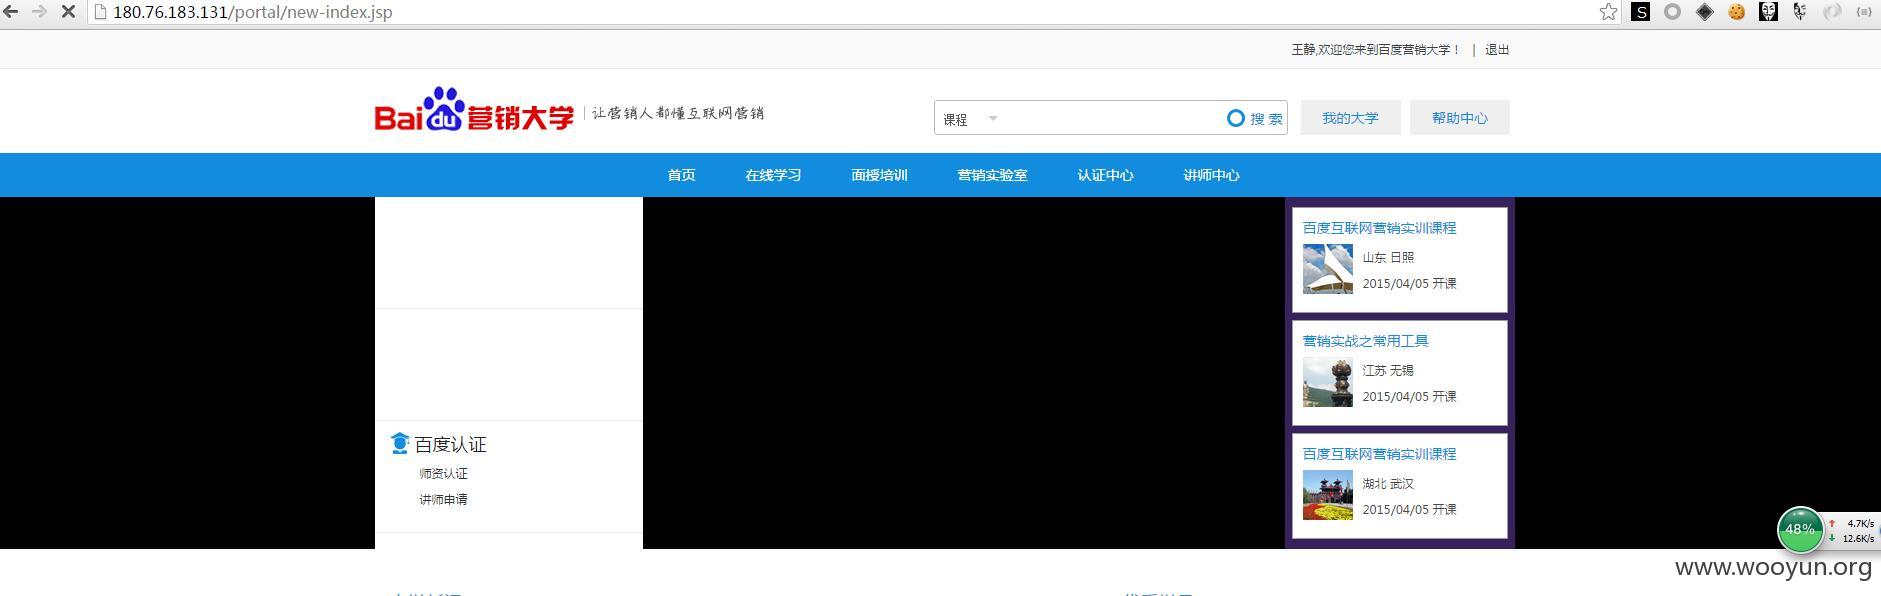The width and height of the screenshot is (1881, 596).
Task: Open the cookie extension icon
Action: [1737, 12]
